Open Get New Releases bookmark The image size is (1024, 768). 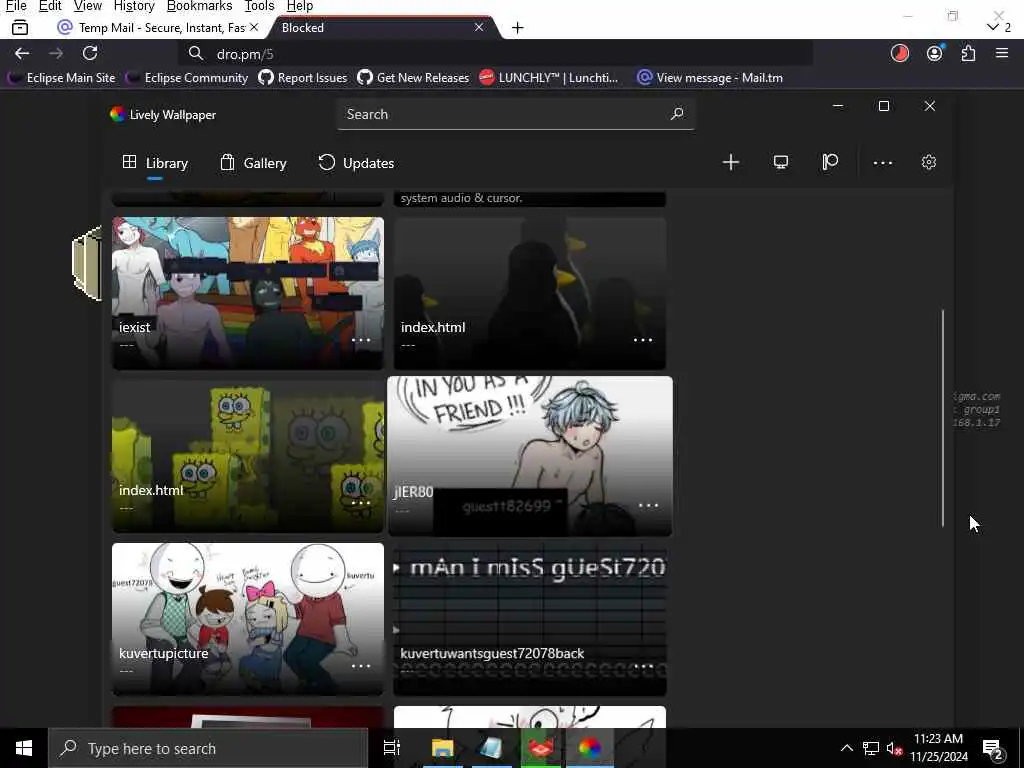tap(413, 78)
